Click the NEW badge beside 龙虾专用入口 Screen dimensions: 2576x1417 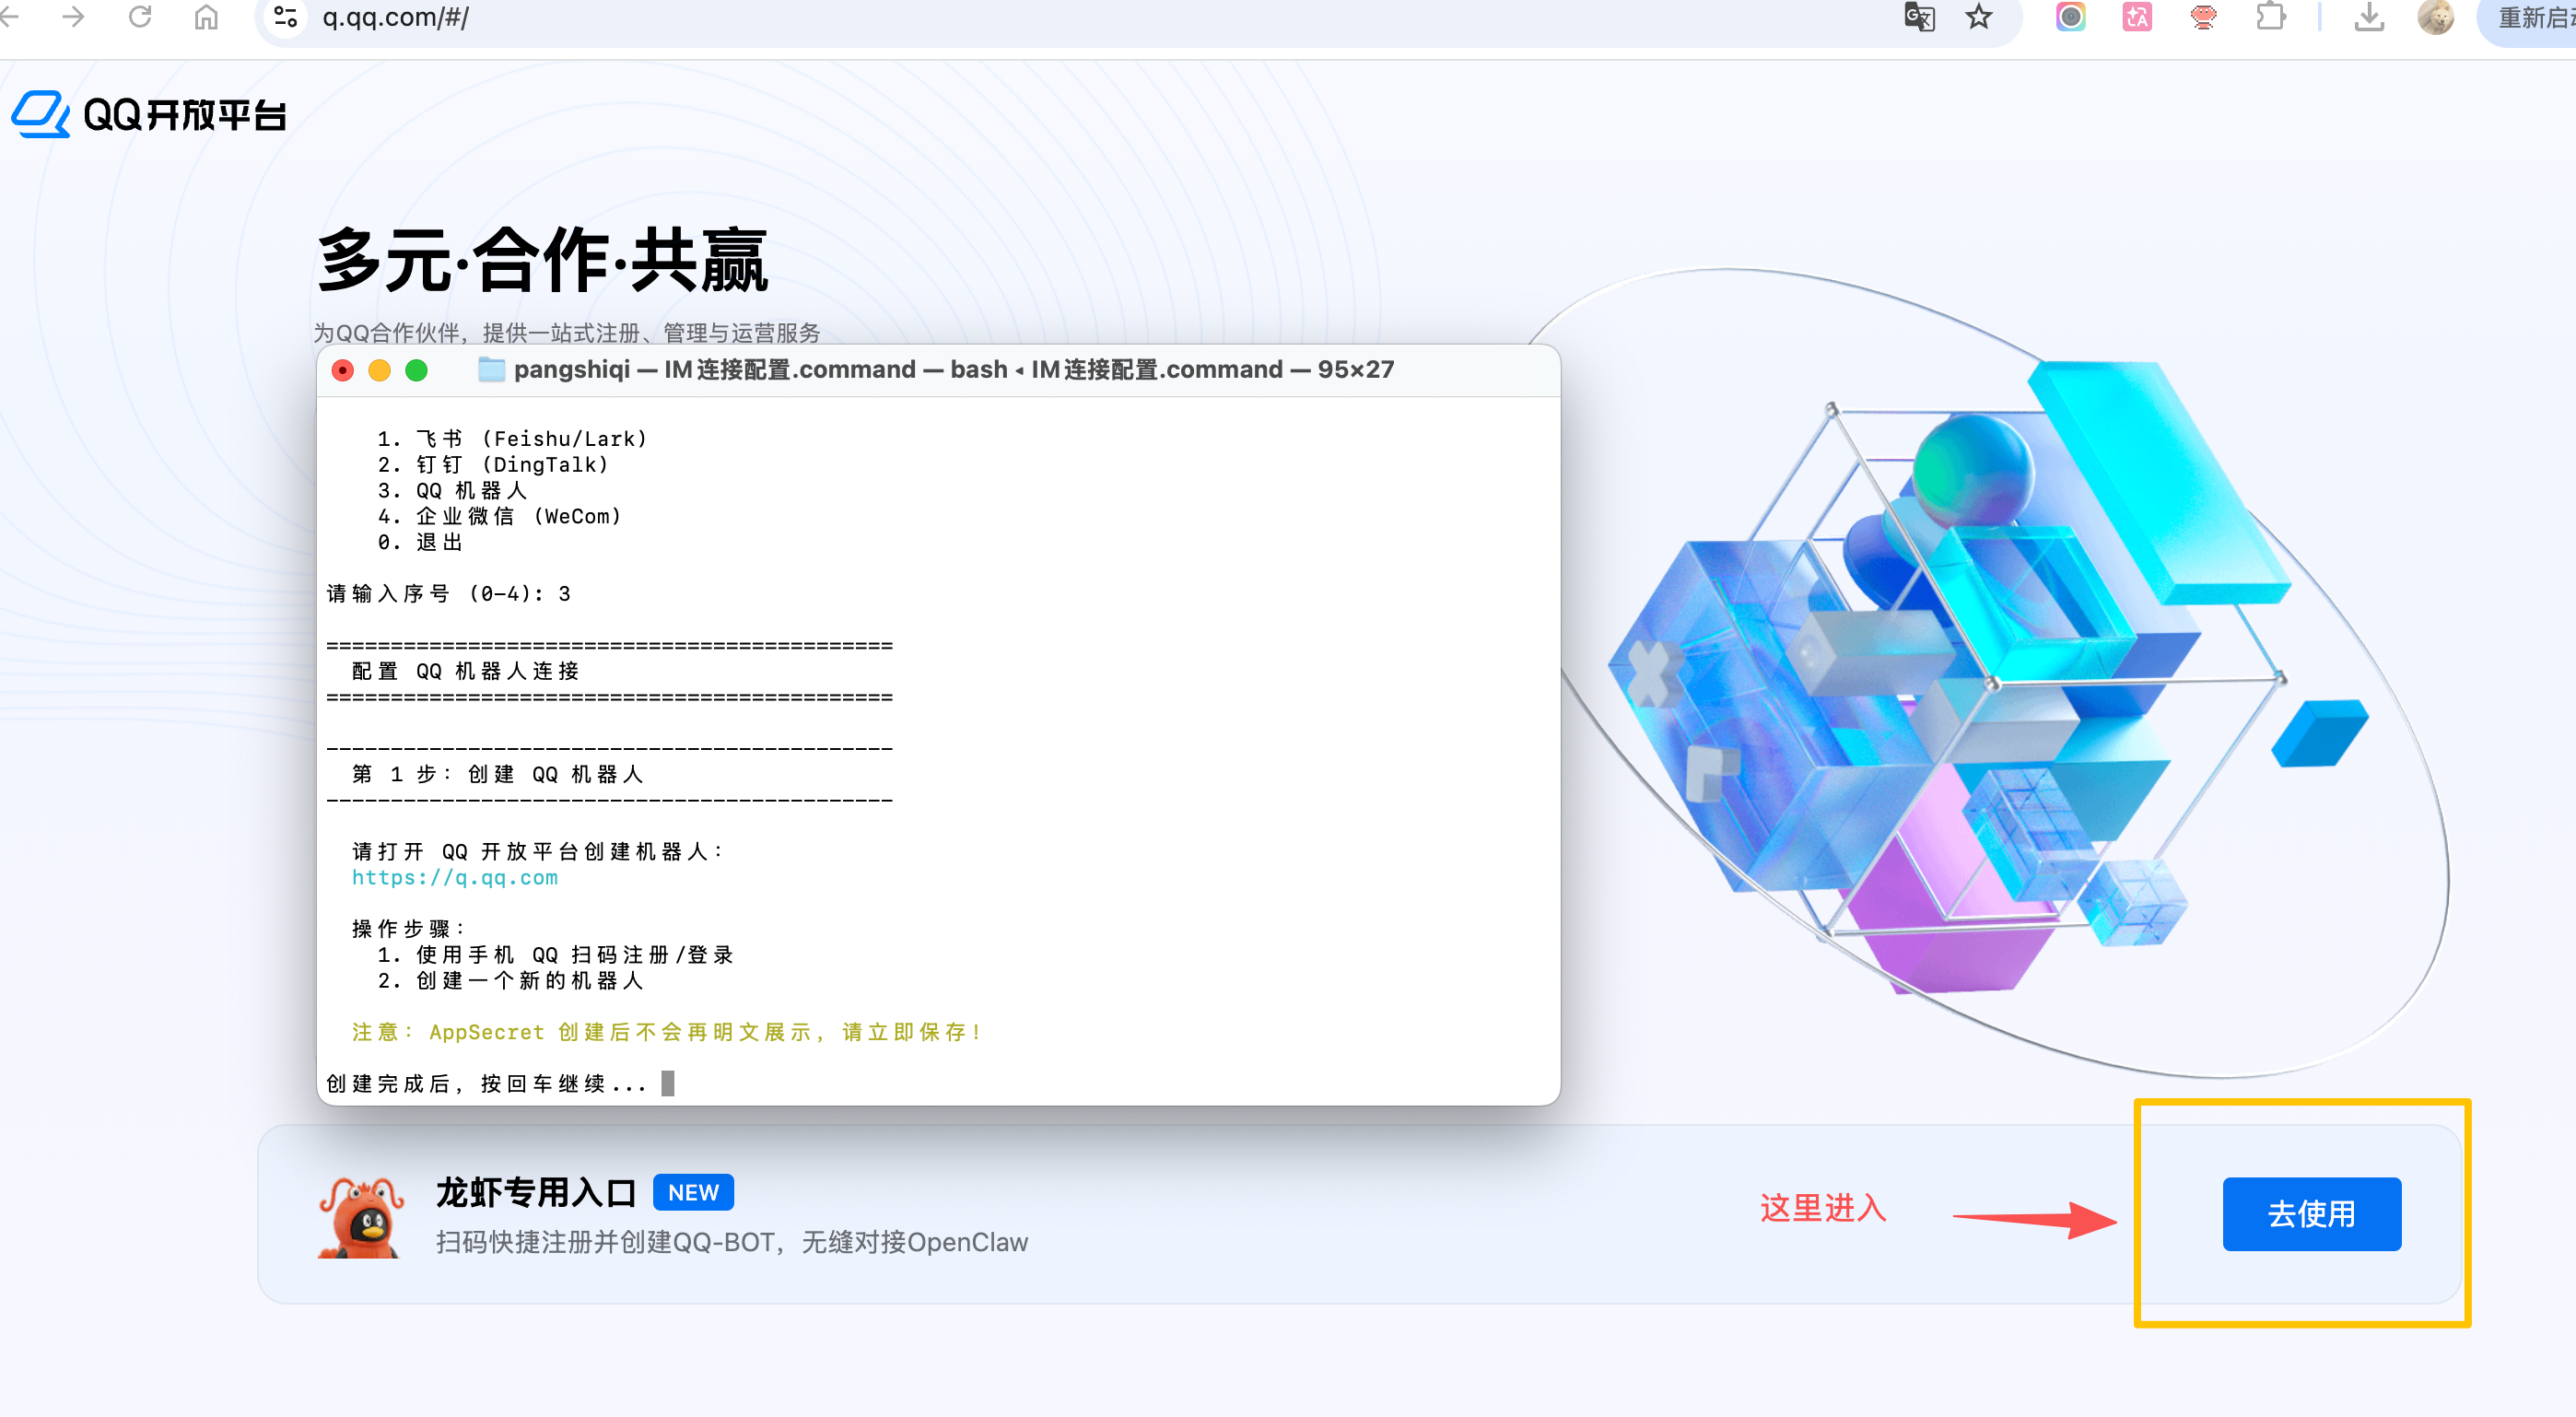pos(693,1192)
